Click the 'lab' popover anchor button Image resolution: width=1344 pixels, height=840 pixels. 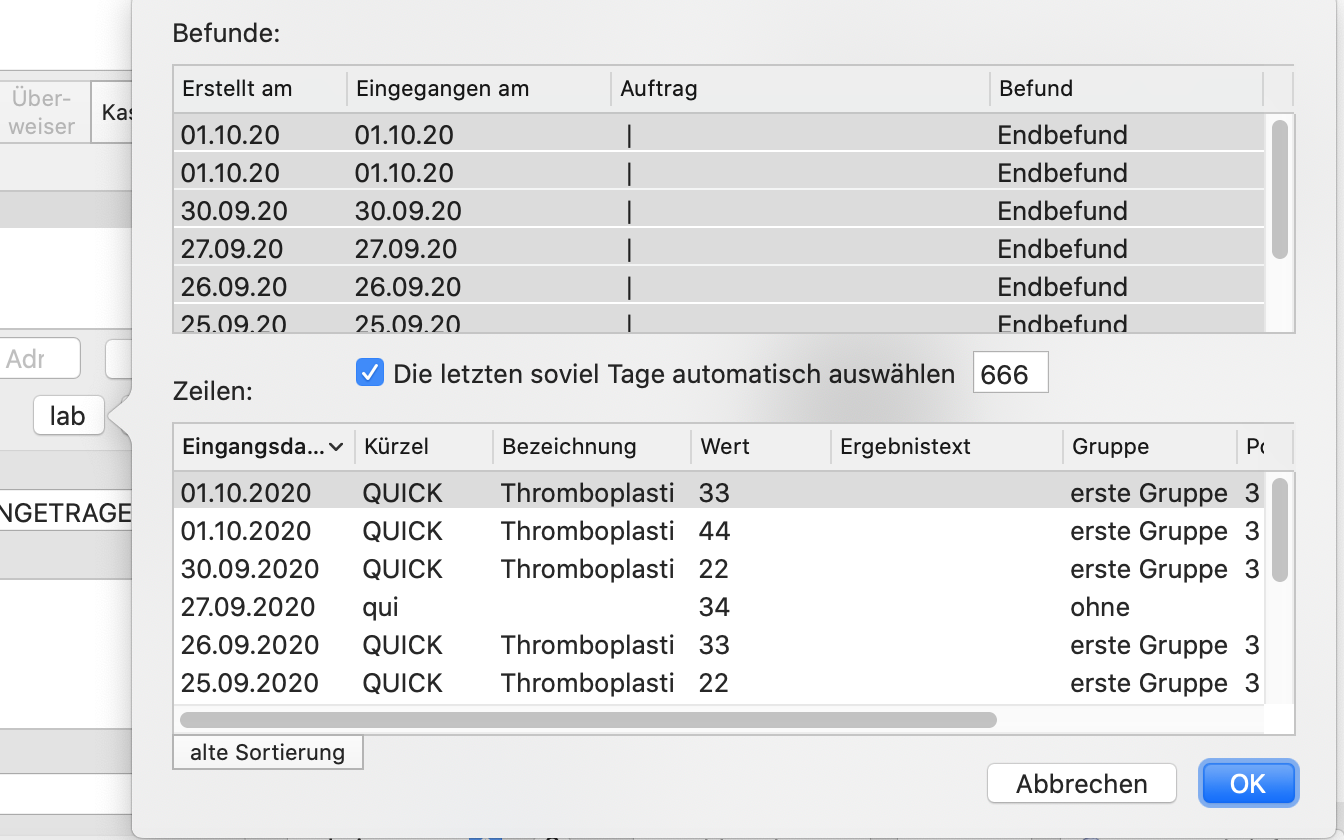click(68, 416)
